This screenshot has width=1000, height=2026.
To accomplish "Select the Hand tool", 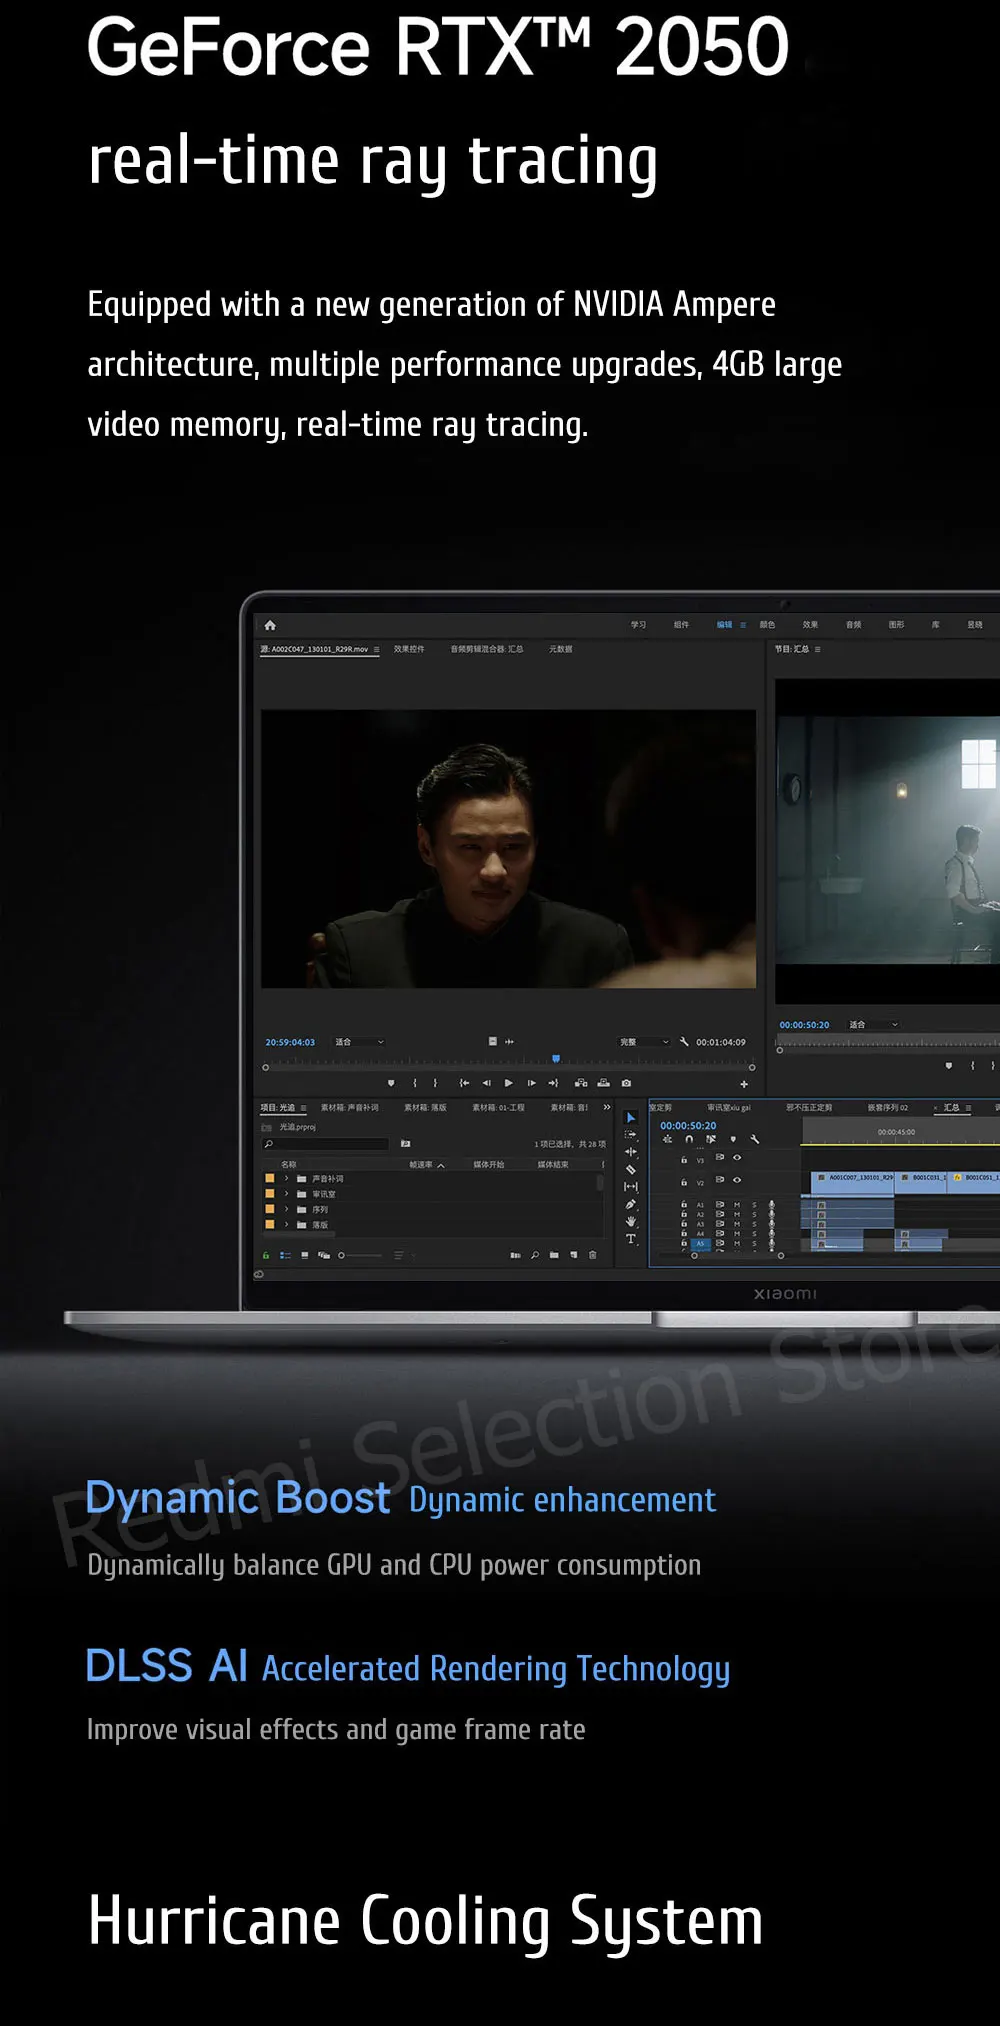I will pyautogui.click(x=631, y=1222).
